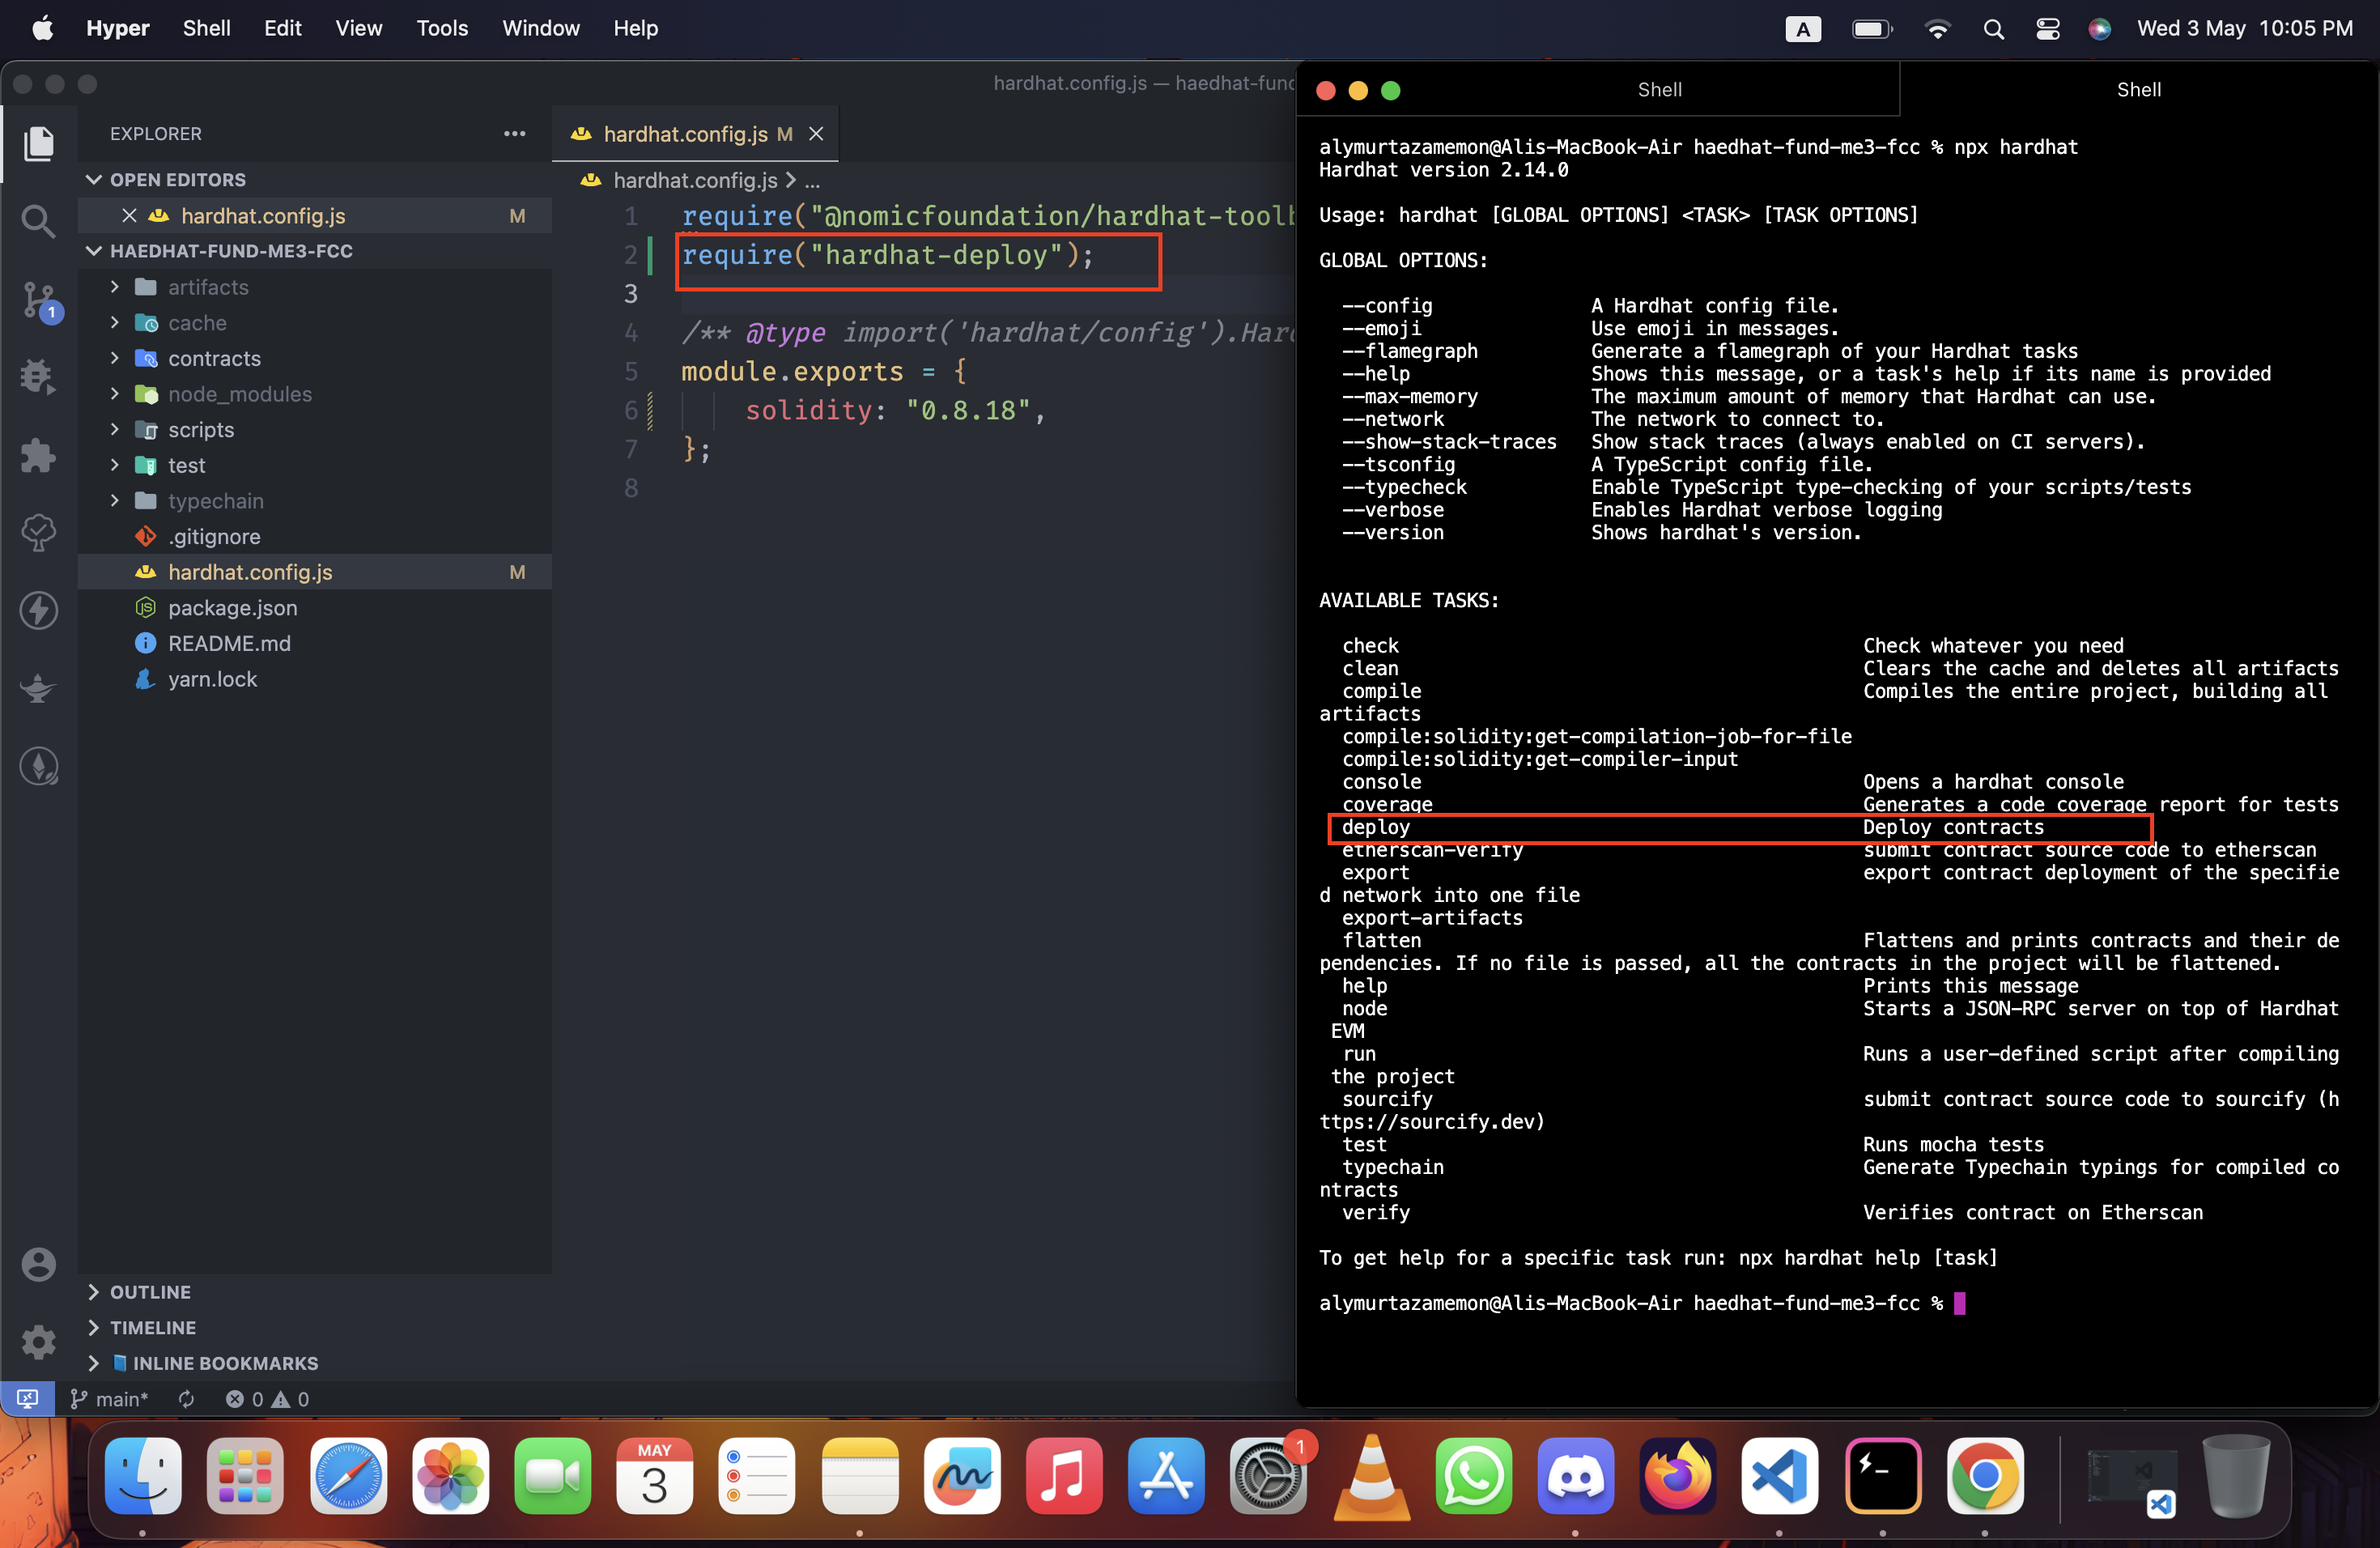Click synchronize changes icon in status bar

point(186,1398)
